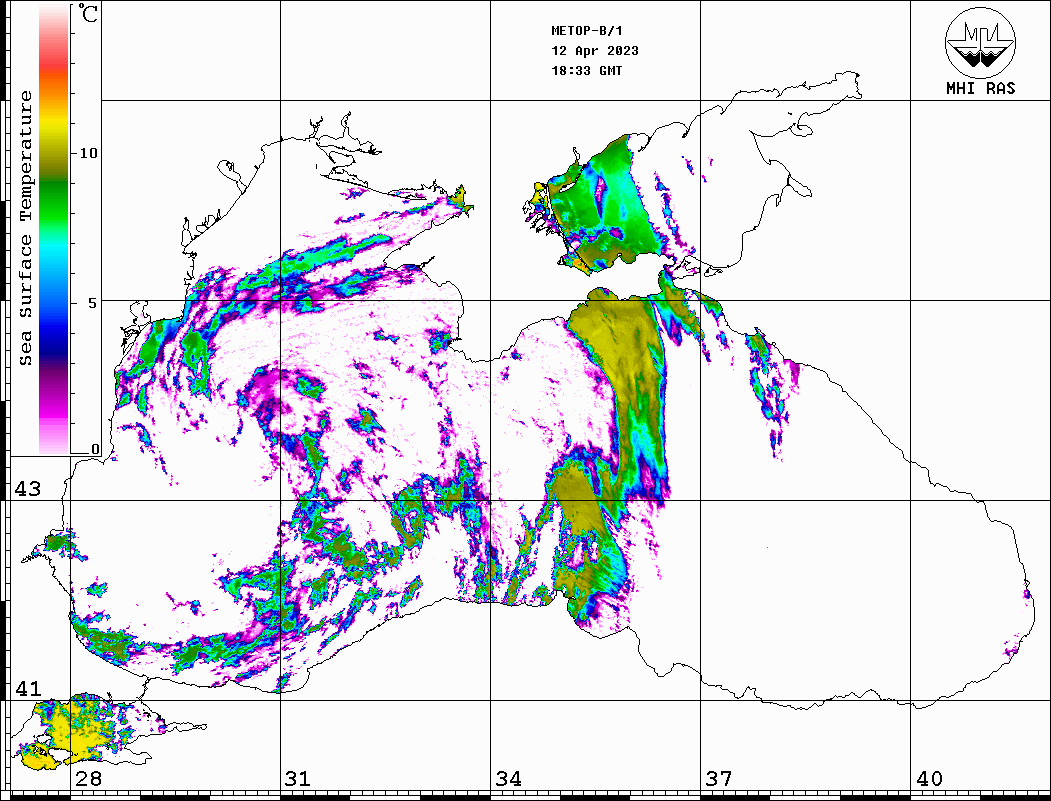Click latitude label '41'

coord(27,688)
